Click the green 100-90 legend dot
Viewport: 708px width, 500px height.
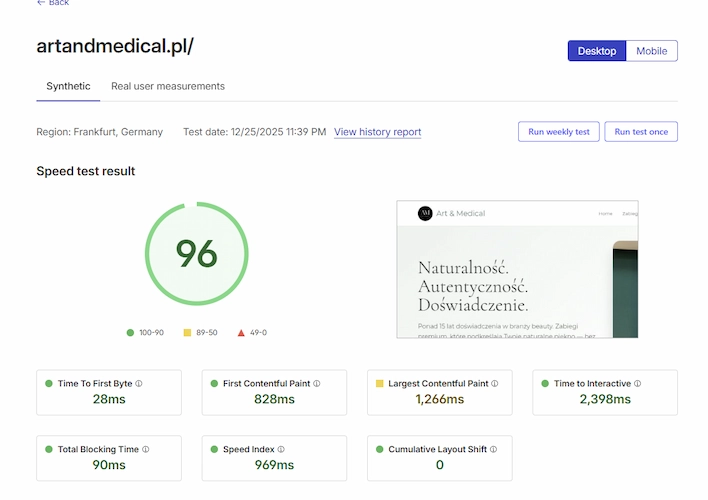[x=130, y=332]
